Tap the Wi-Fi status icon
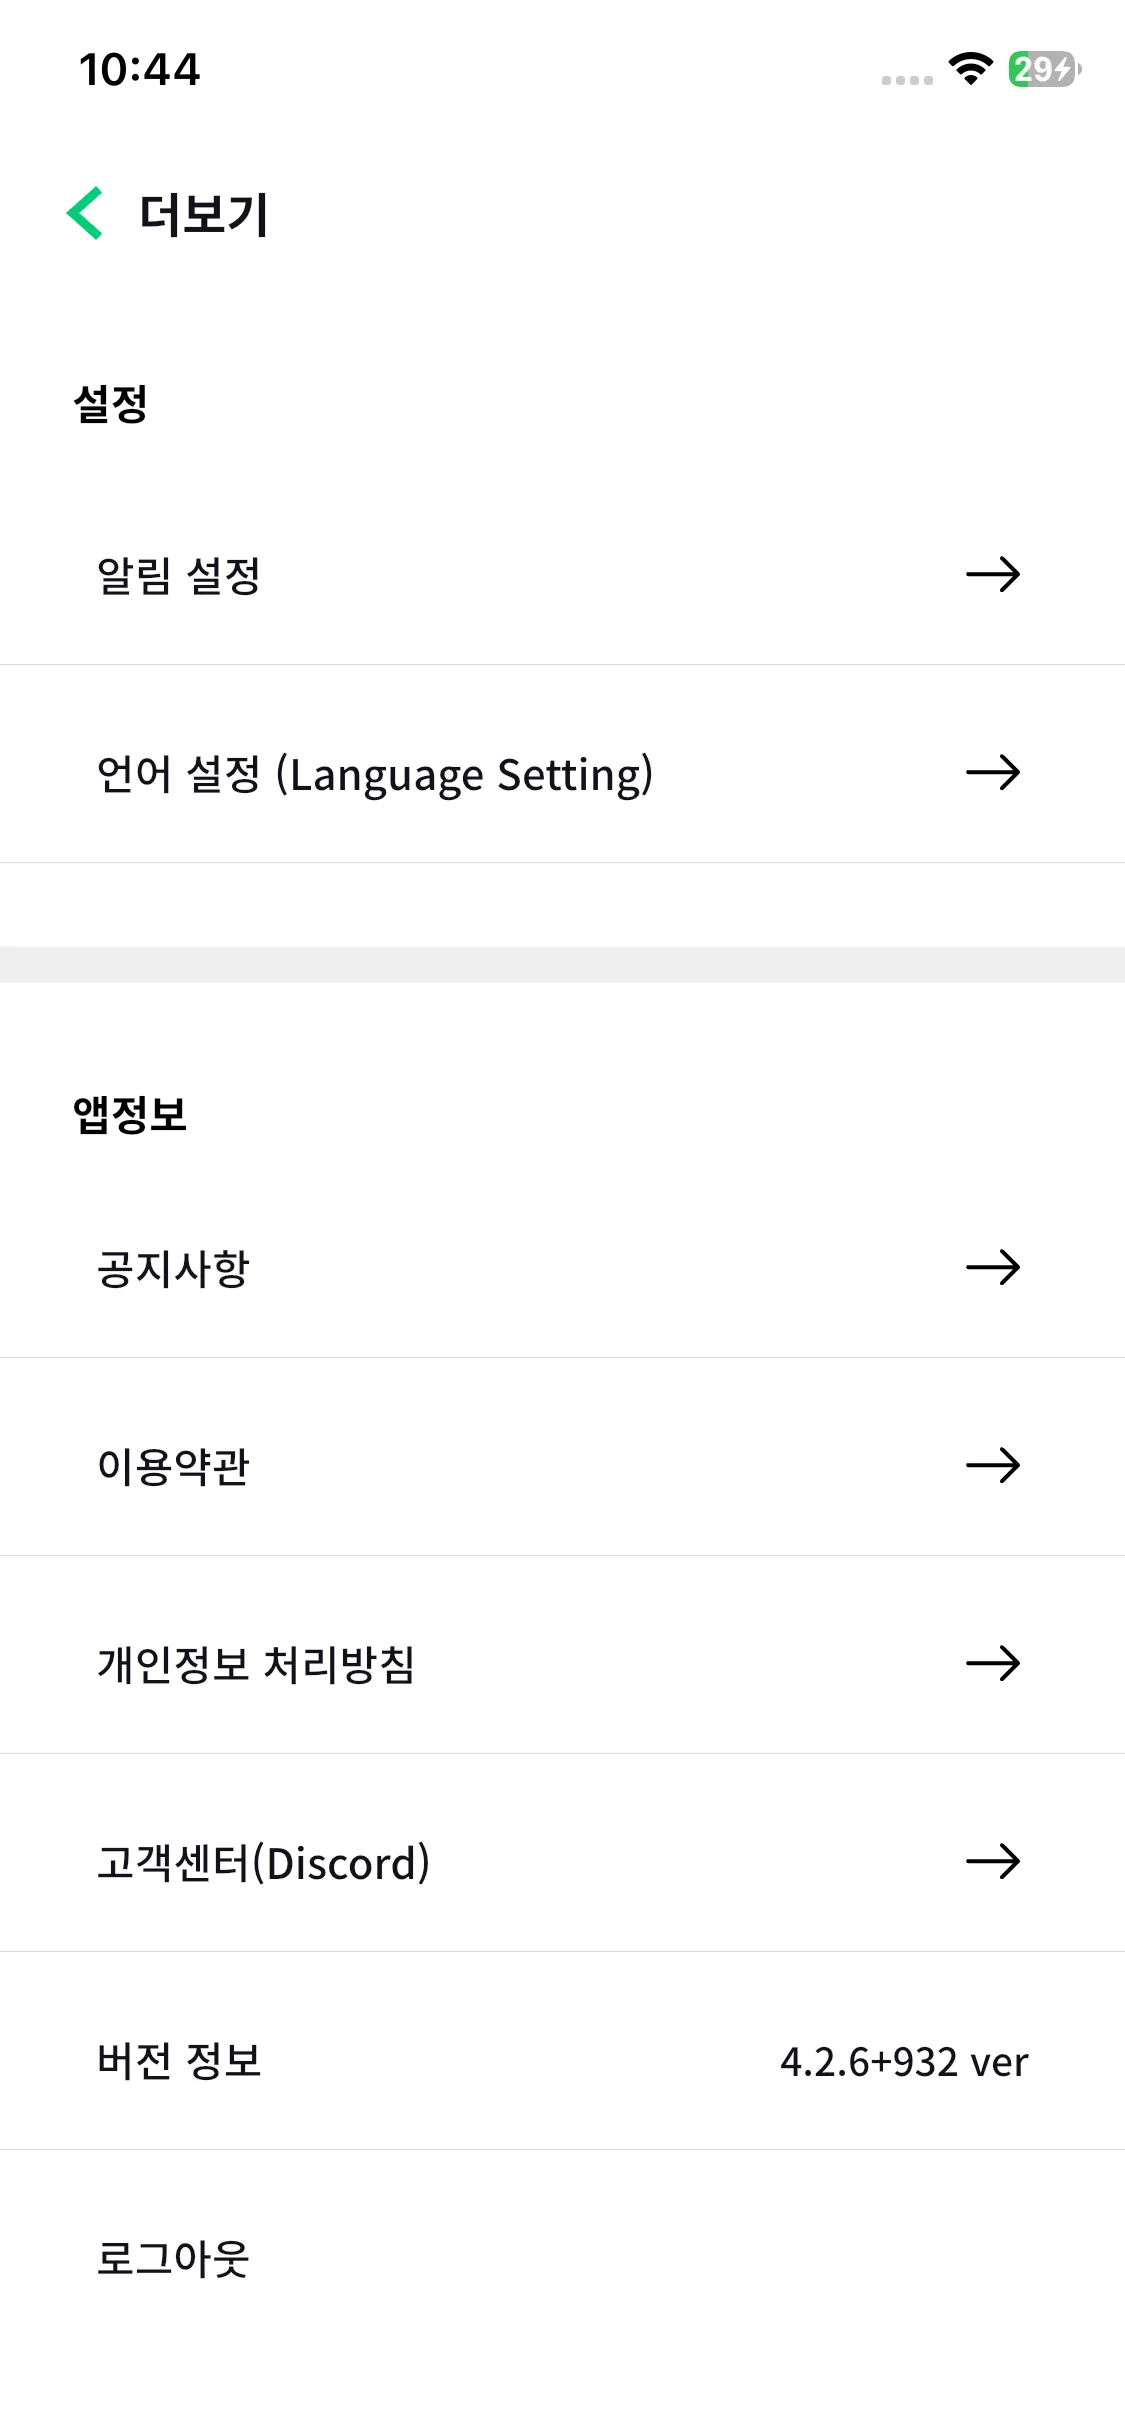Screen dimensions: 1125x2436 coord(969,69)
